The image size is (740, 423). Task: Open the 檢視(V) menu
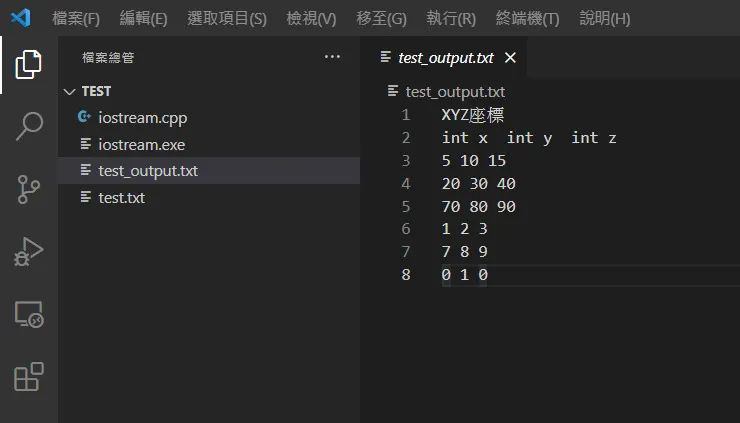[x=311, y=18]
